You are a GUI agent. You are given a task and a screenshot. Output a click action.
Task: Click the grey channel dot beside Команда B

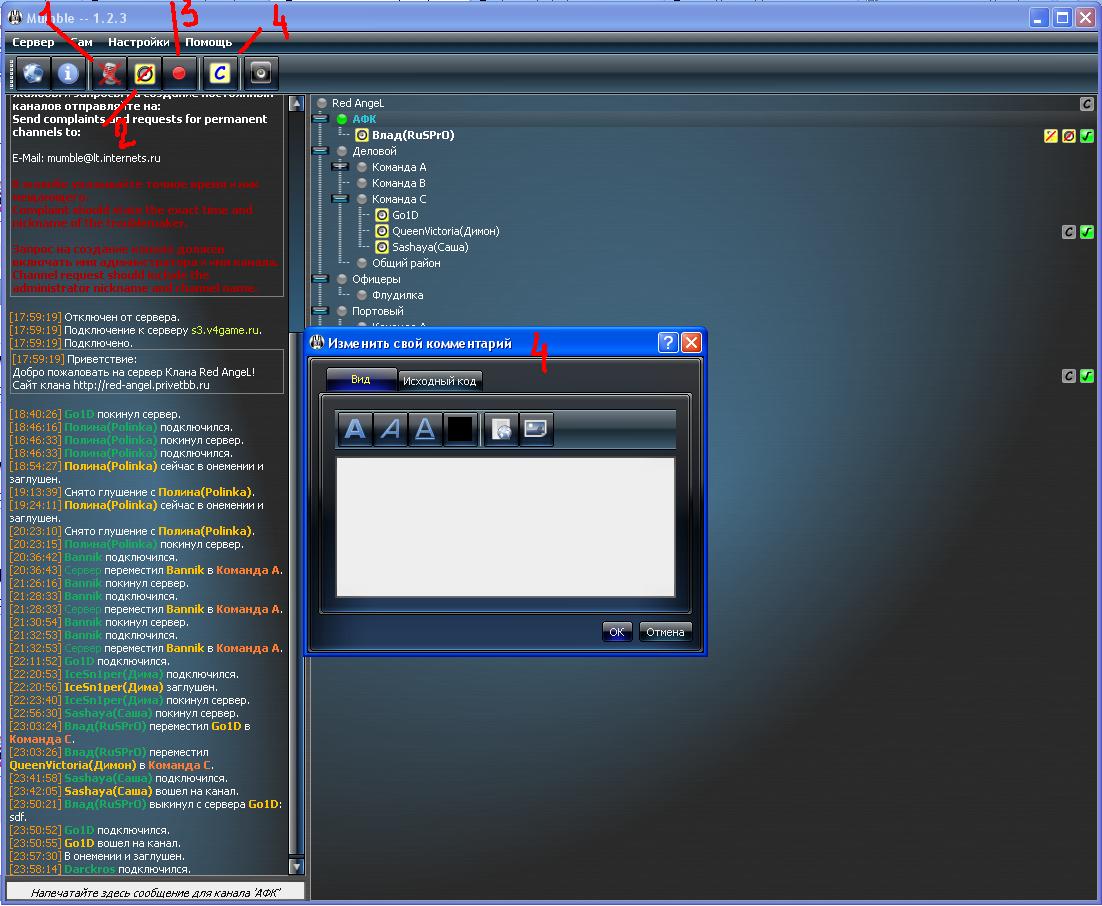[x=362, y=183]
